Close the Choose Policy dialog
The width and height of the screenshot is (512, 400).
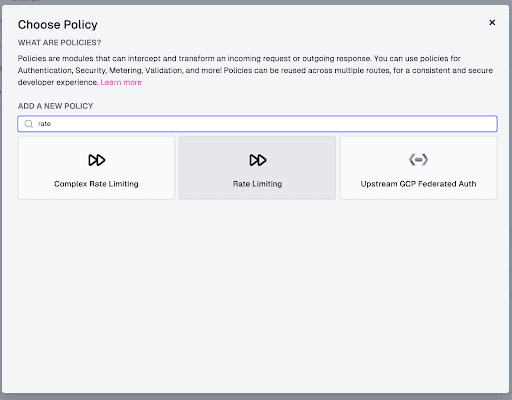(492, 22)
